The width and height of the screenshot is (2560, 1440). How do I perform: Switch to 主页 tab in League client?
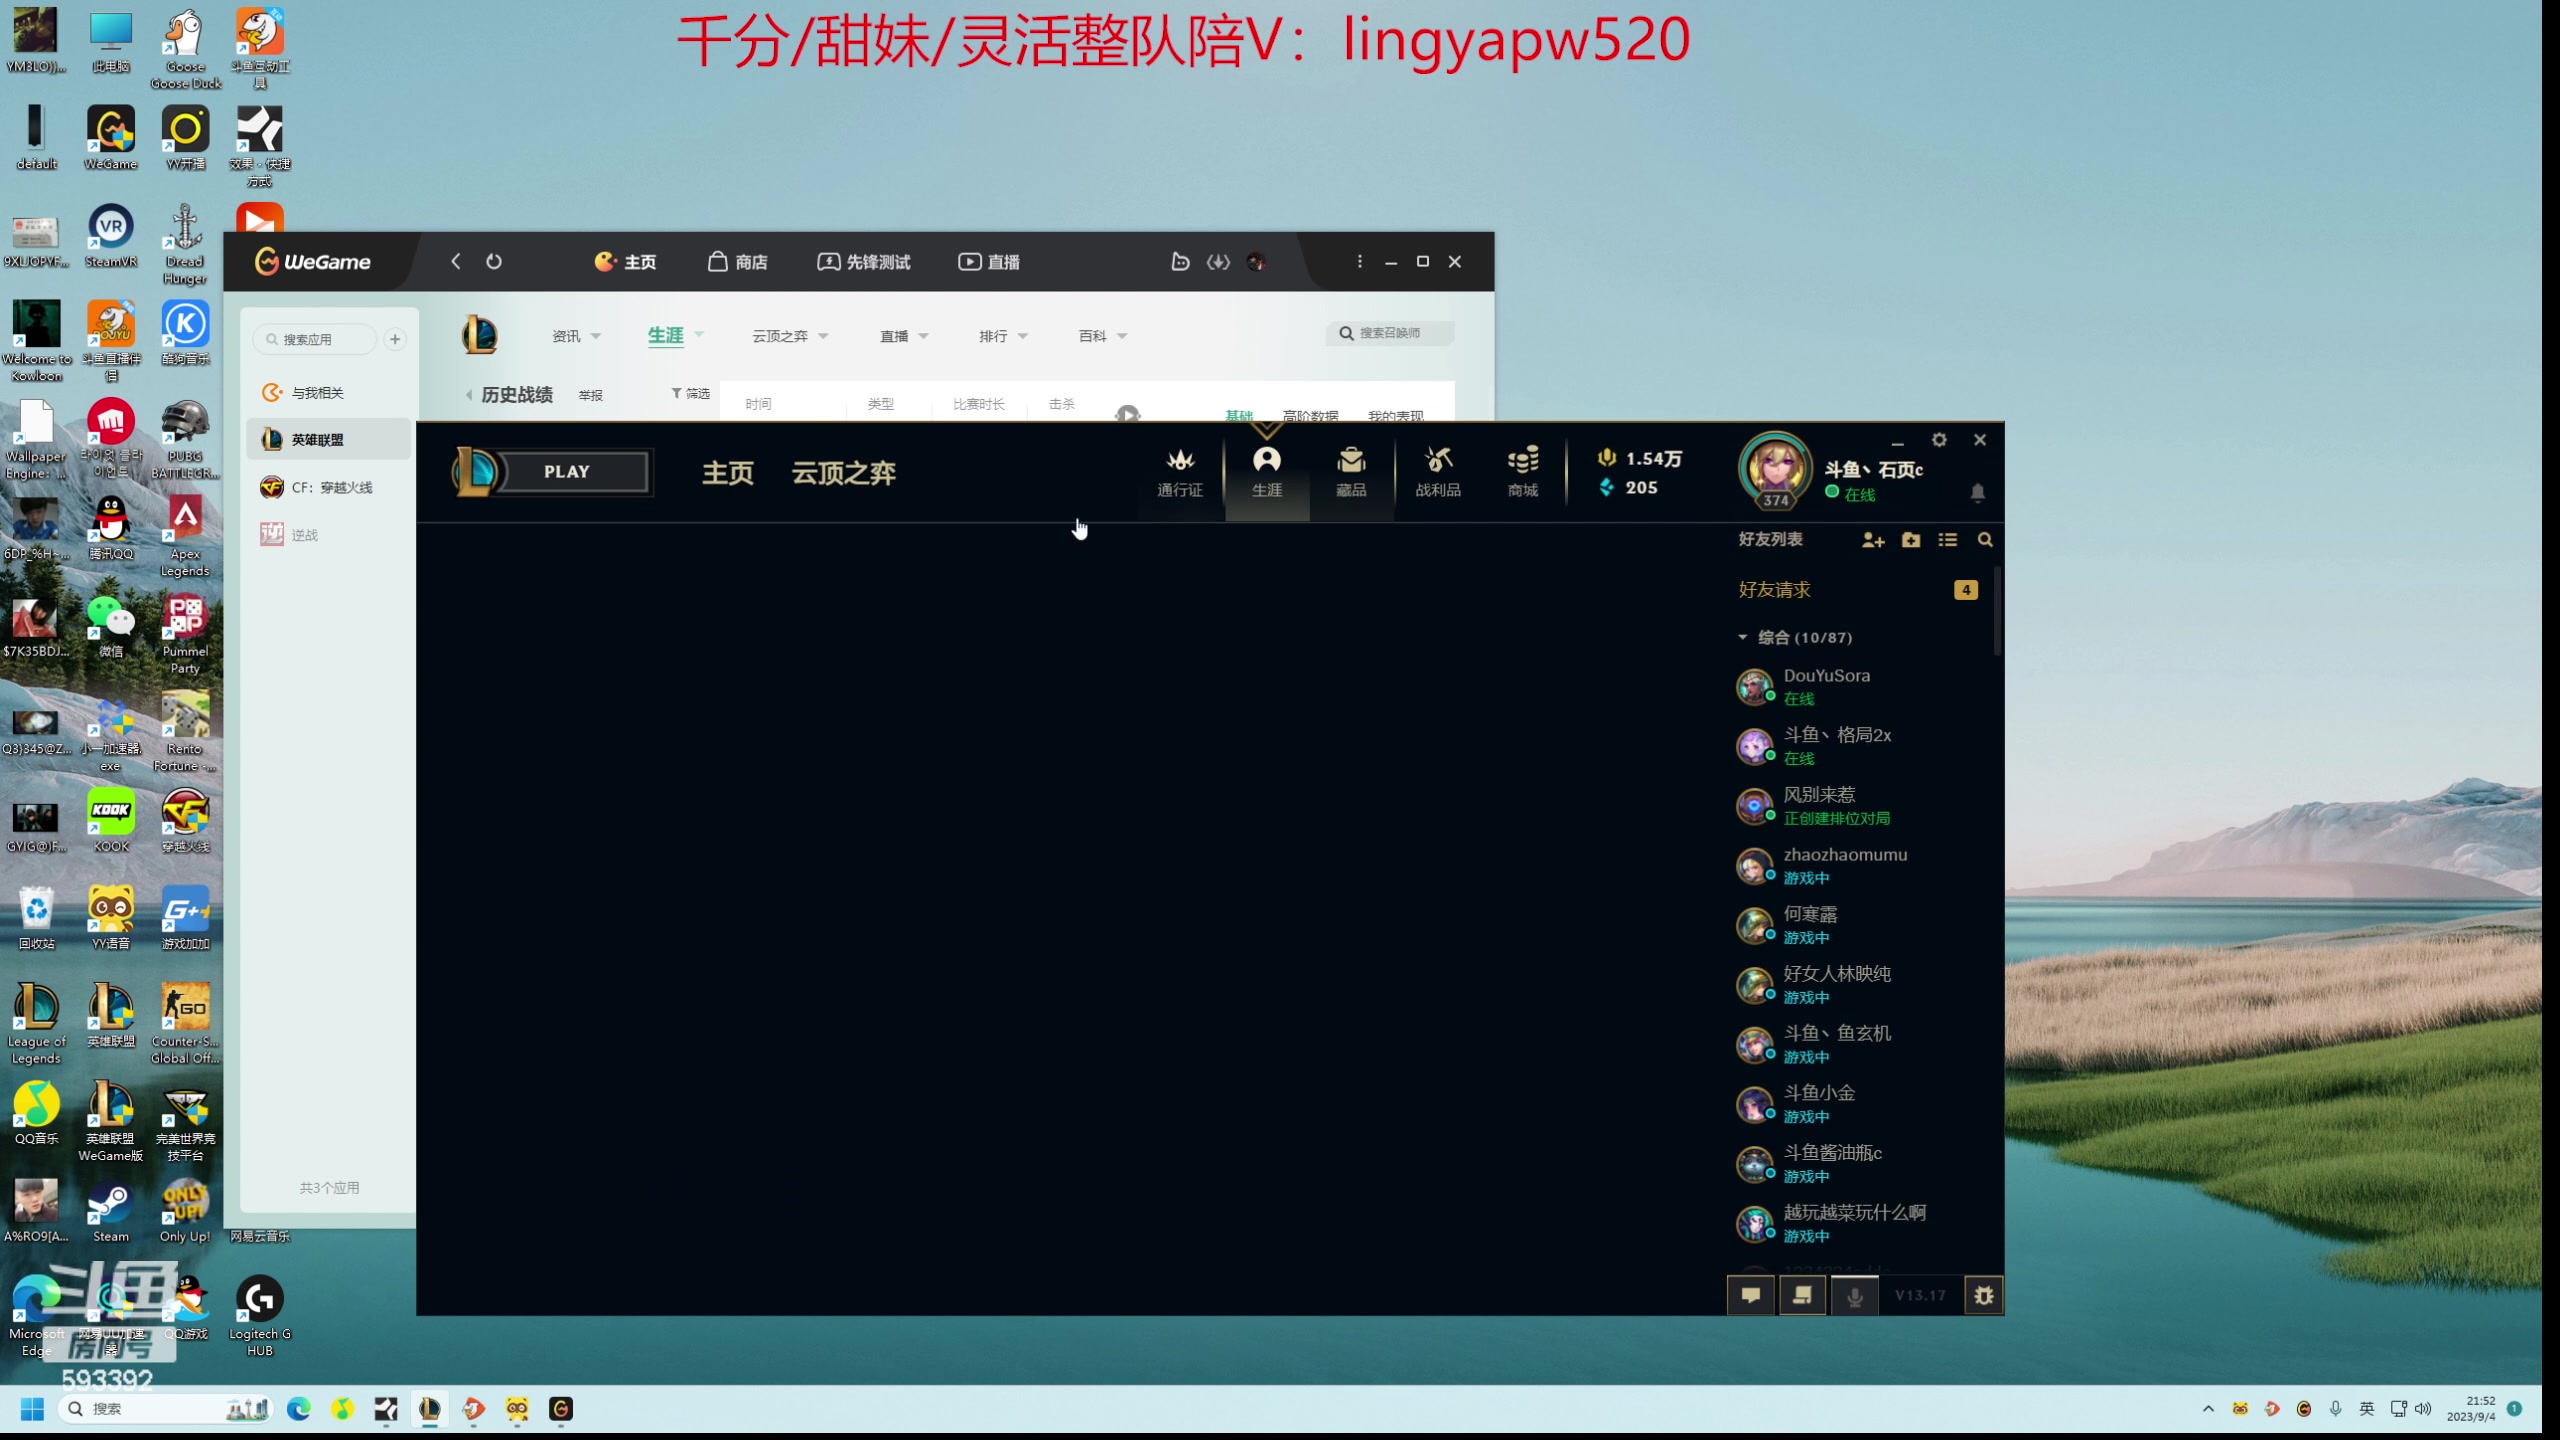(727, 473)
